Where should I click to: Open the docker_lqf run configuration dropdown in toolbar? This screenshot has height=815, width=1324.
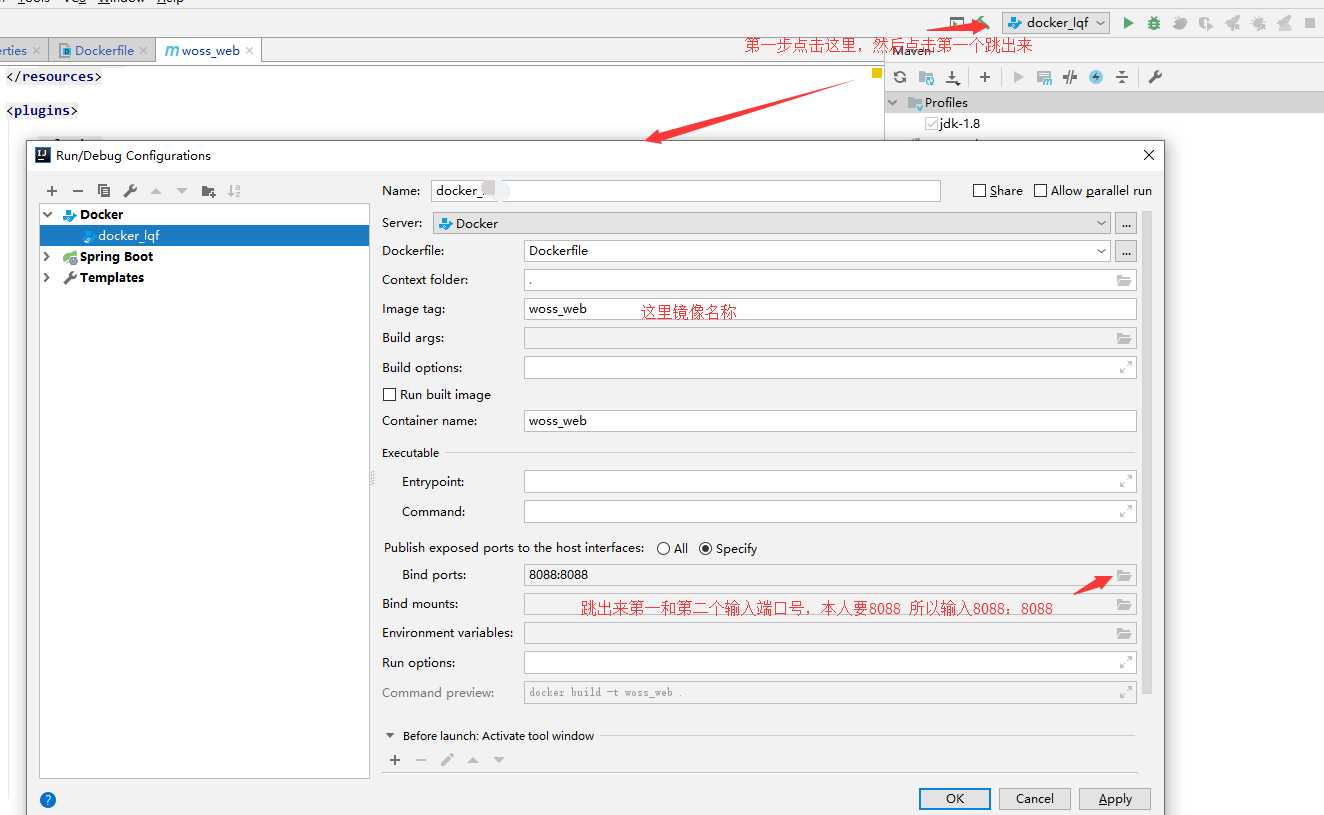[x=1056, y=23]
